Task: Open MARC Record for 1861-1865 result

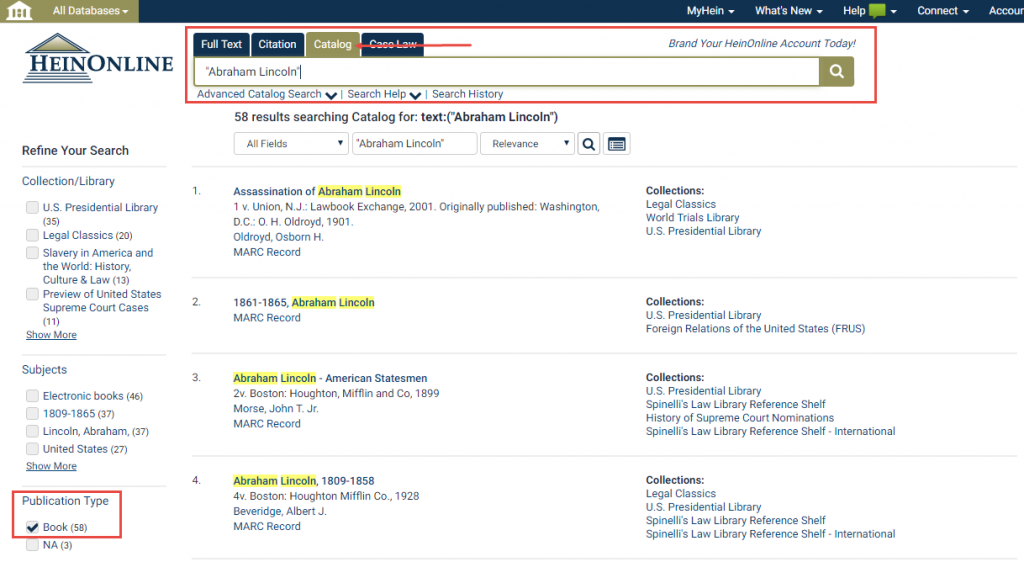Action: tap(267, 317)
